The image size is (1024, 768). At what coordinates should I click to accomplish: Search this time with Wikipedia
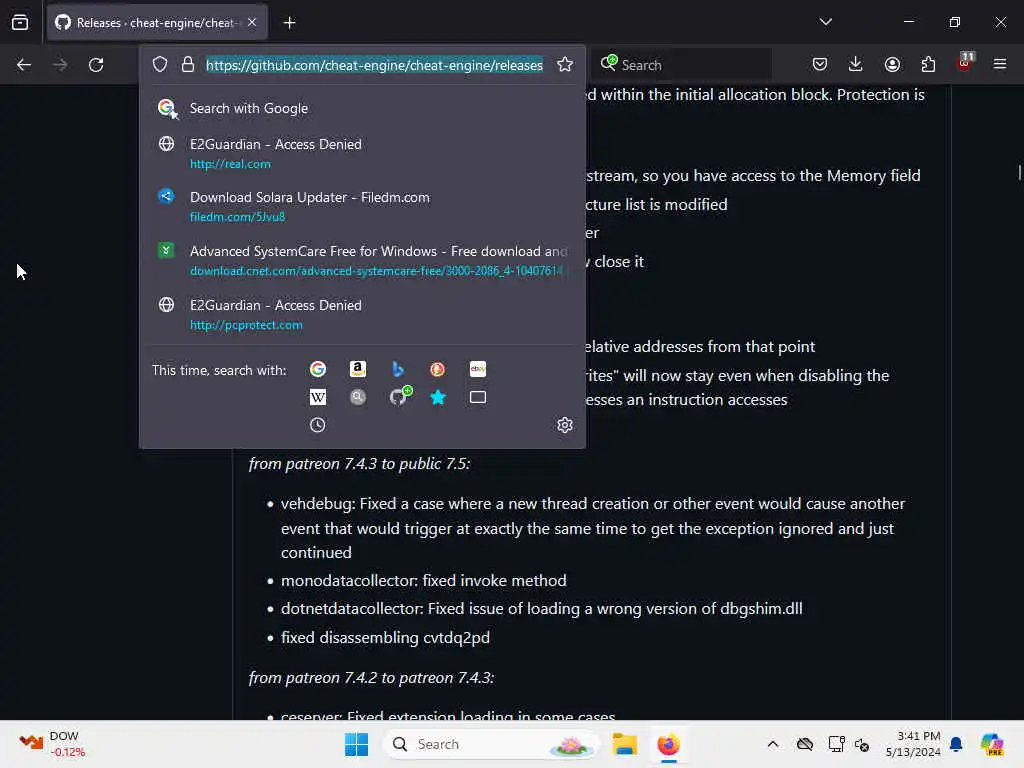tap(318, 397)
